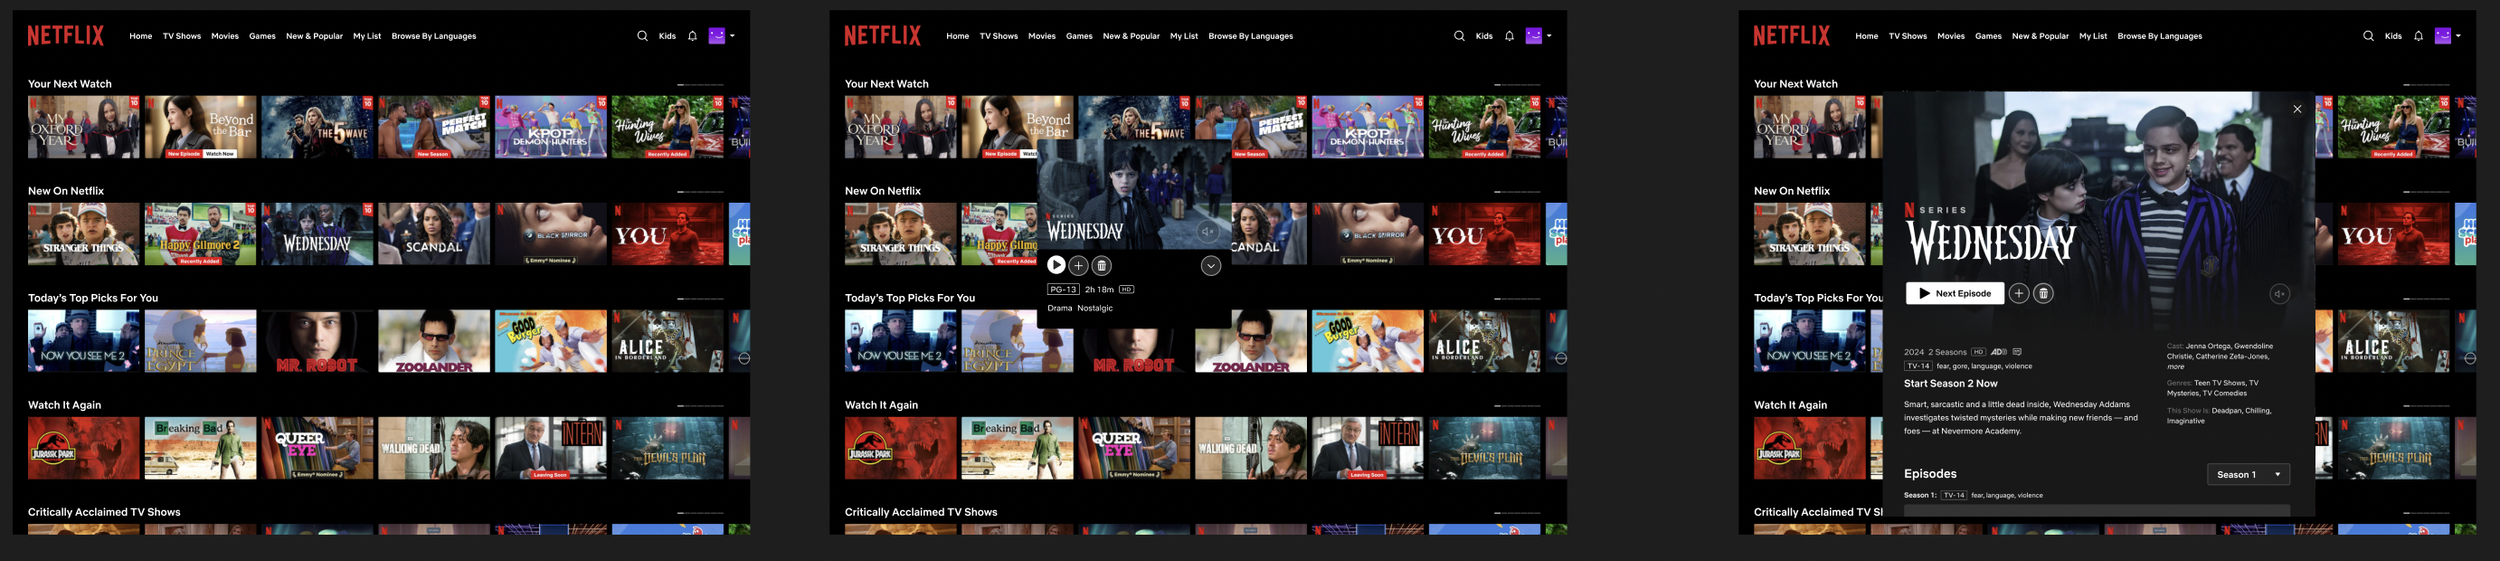Open TV Shows on the left screen
Image resolution: width=2500 pixels, height=561 pixels.
(182, 36)
